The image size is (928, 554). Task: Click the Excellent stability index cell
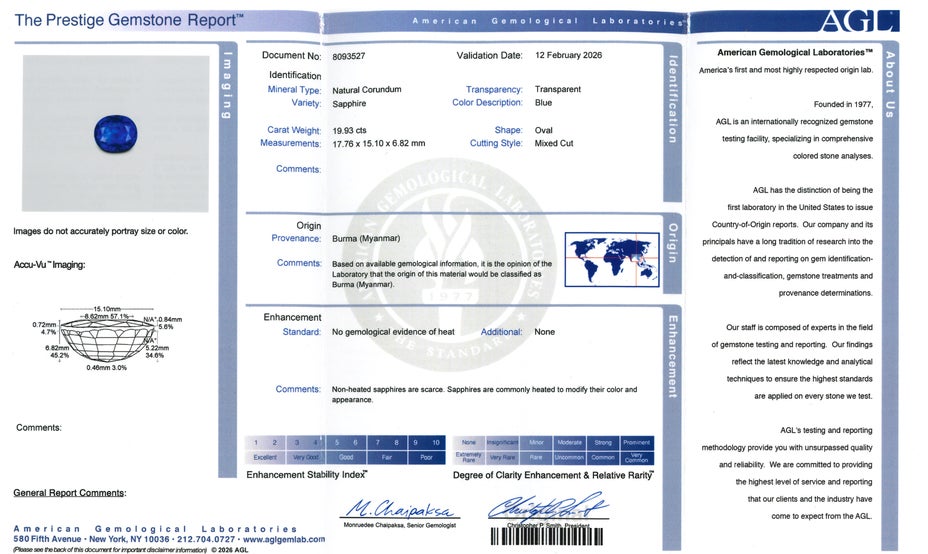pos(265,458)
